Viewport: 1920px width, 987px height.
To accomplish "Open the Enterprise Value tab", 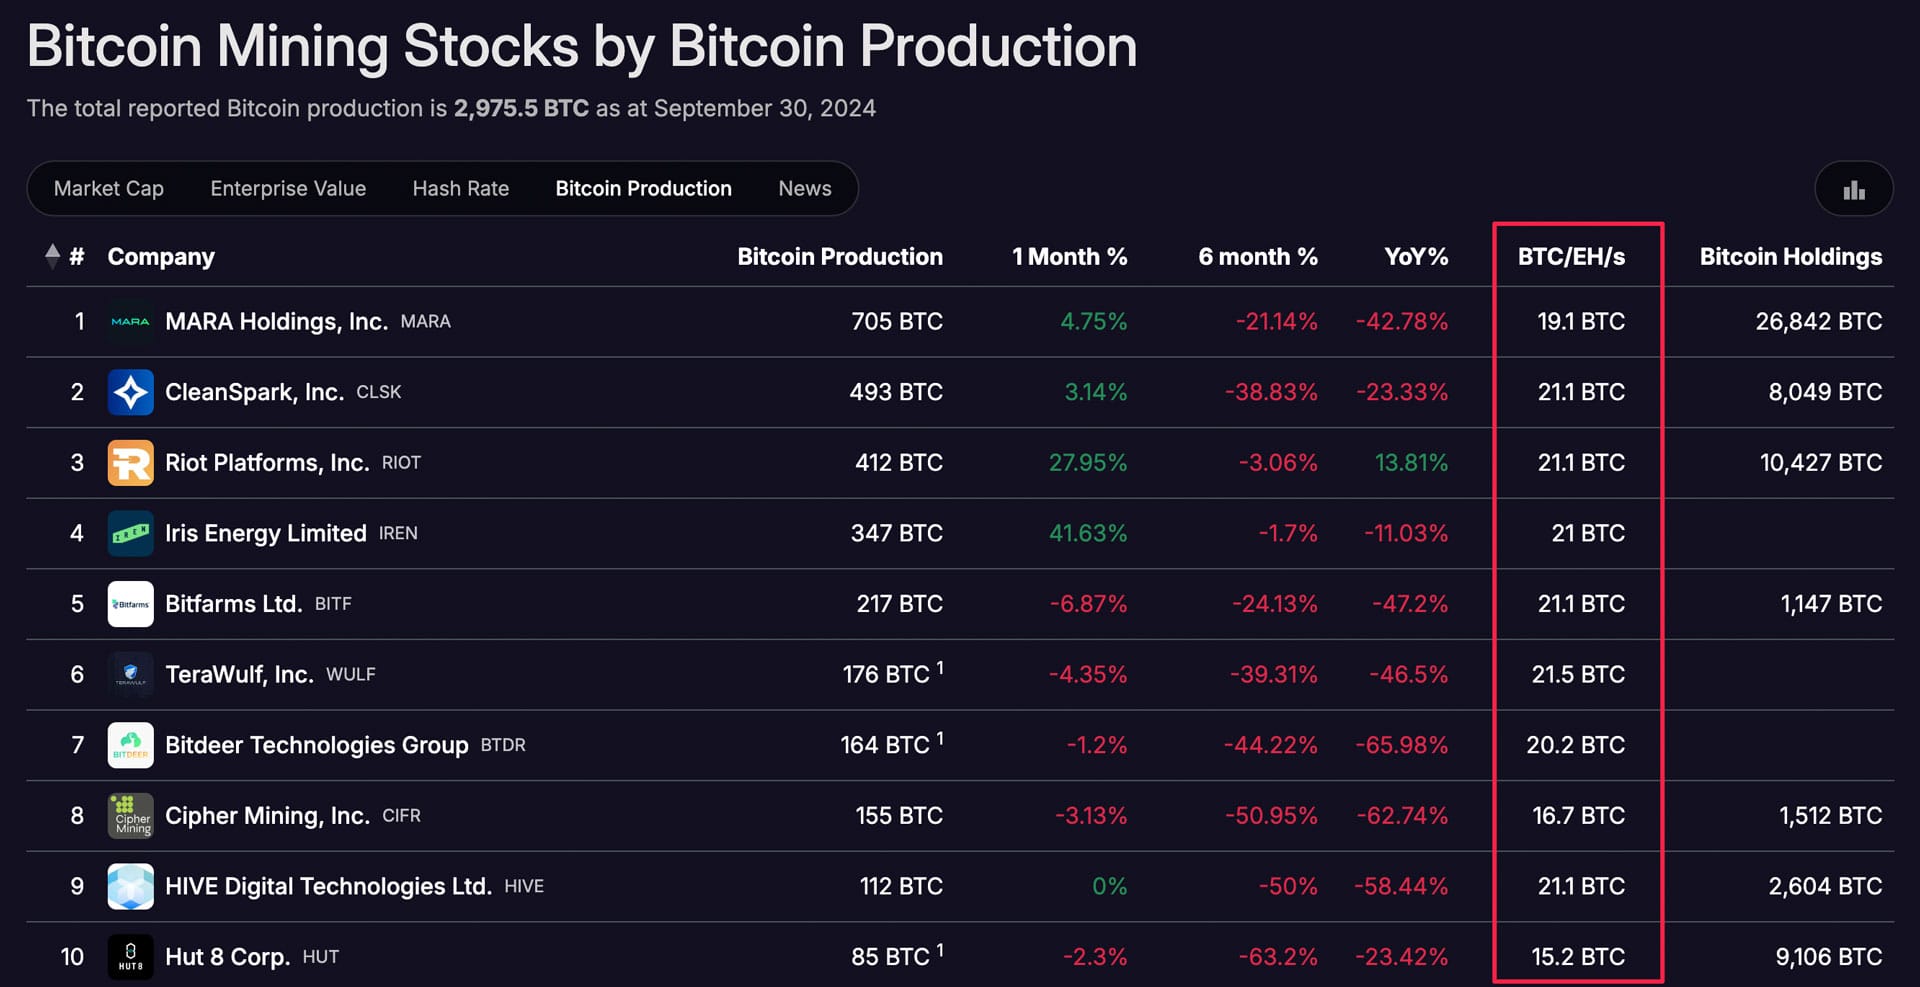I will 288,189.
